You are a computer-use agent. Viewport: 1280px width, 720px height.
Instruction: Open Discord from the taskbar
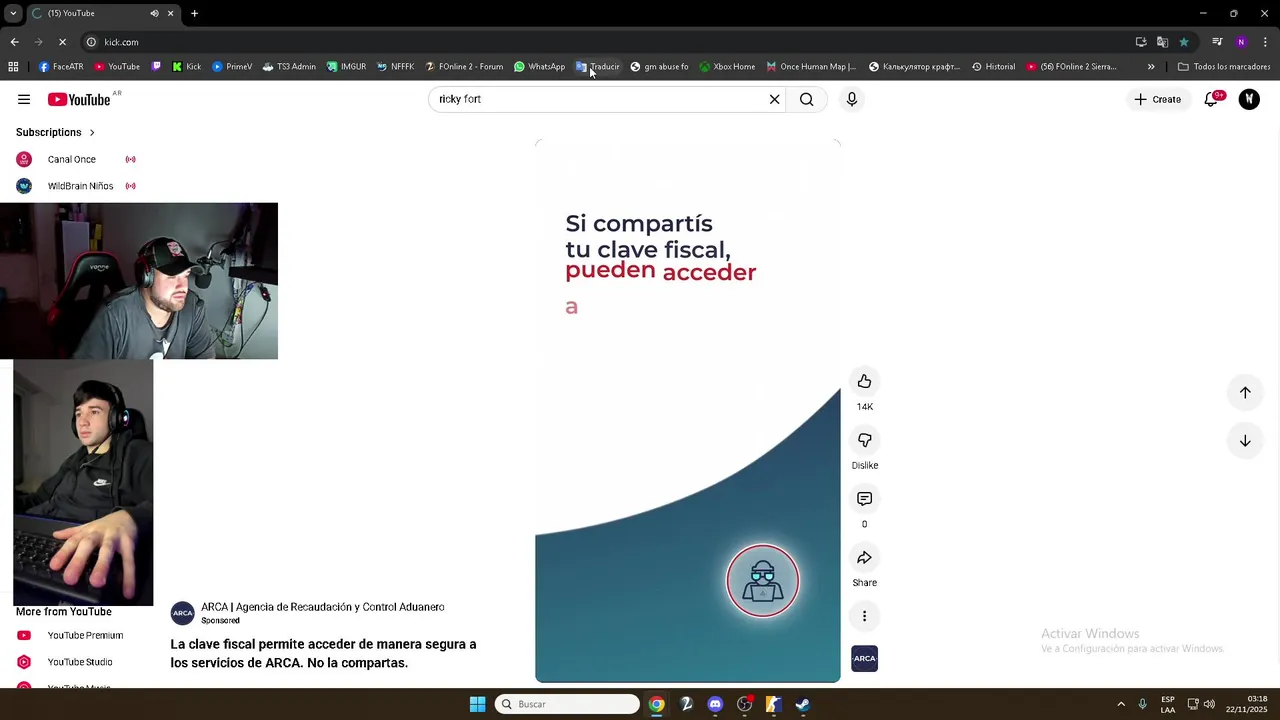point(715,704)
